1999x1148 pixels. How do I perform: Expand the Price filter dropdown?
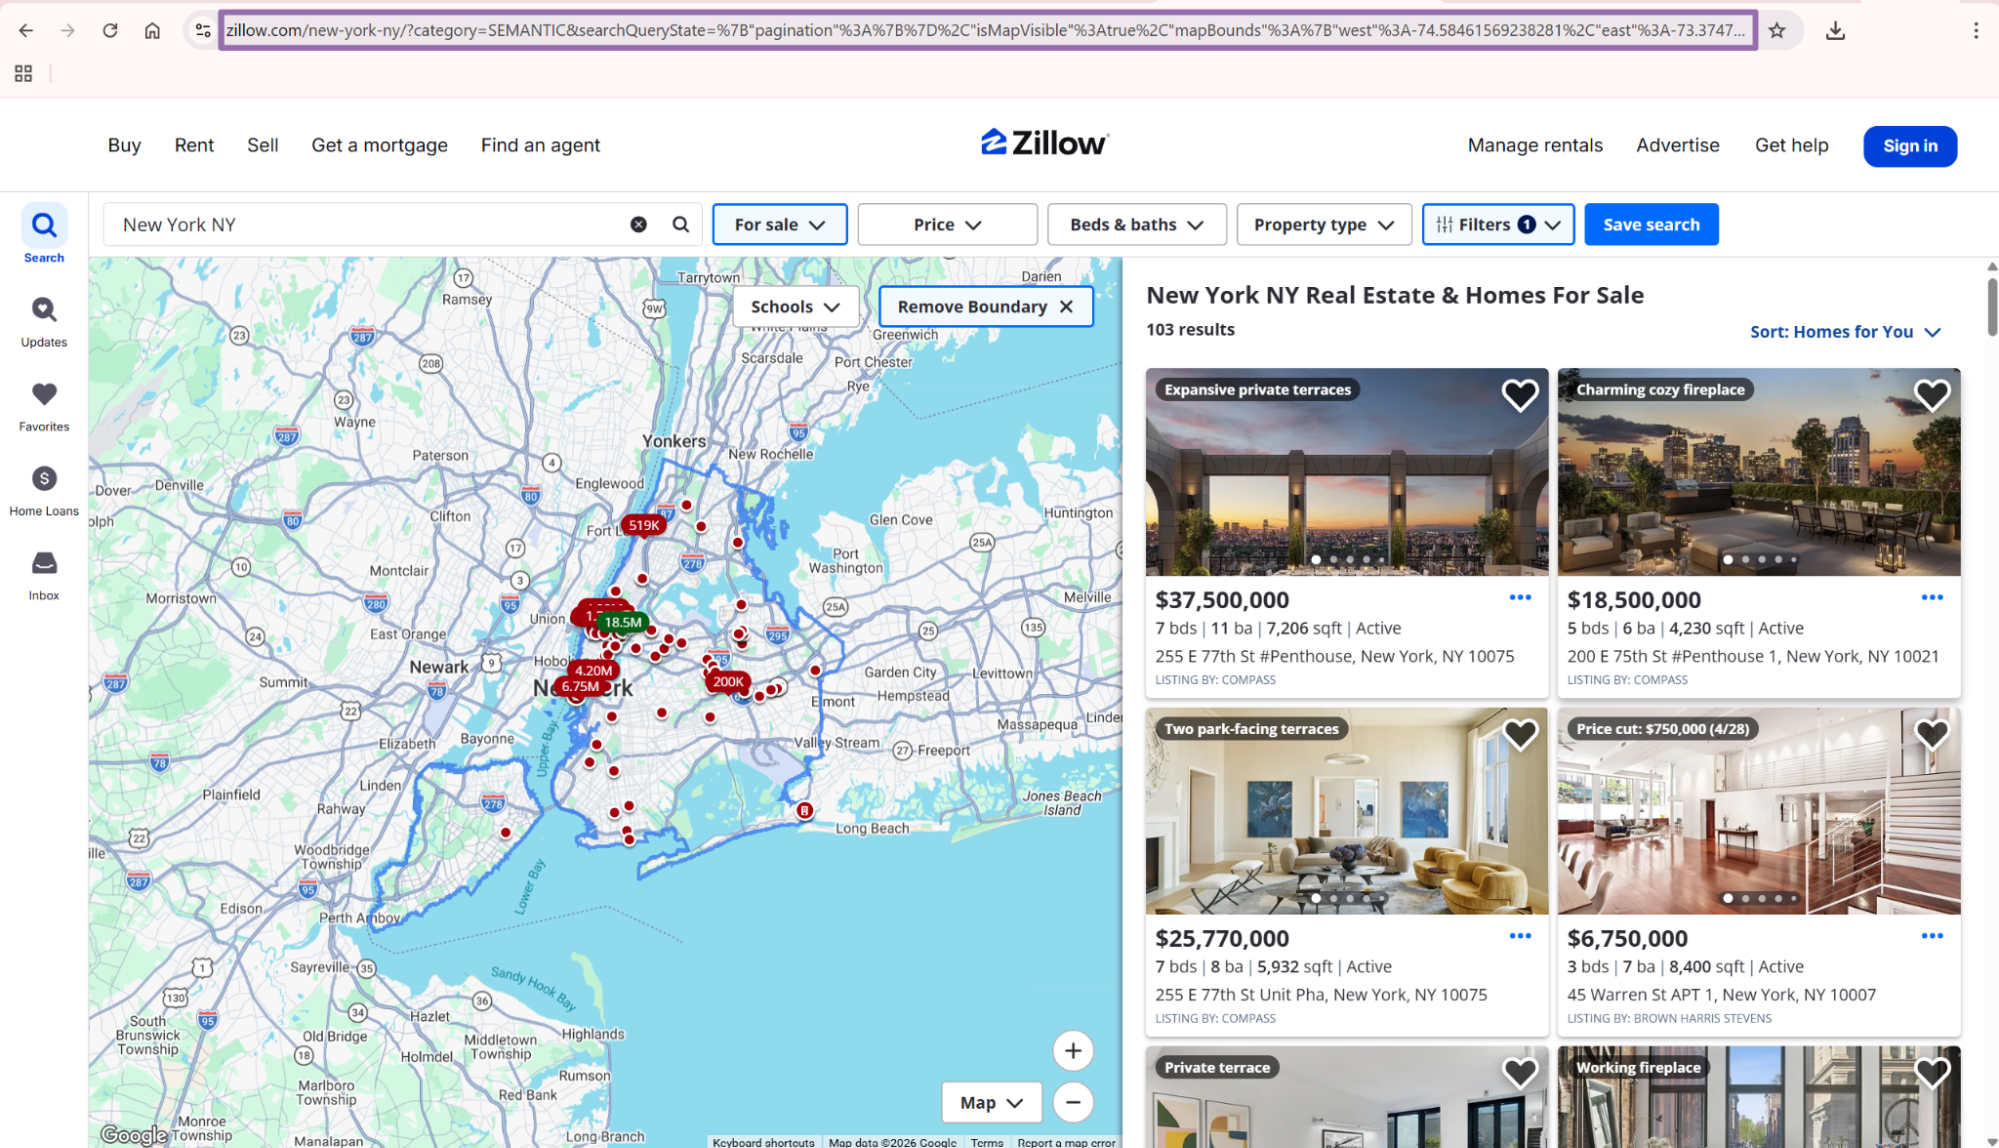pos(947,225)
